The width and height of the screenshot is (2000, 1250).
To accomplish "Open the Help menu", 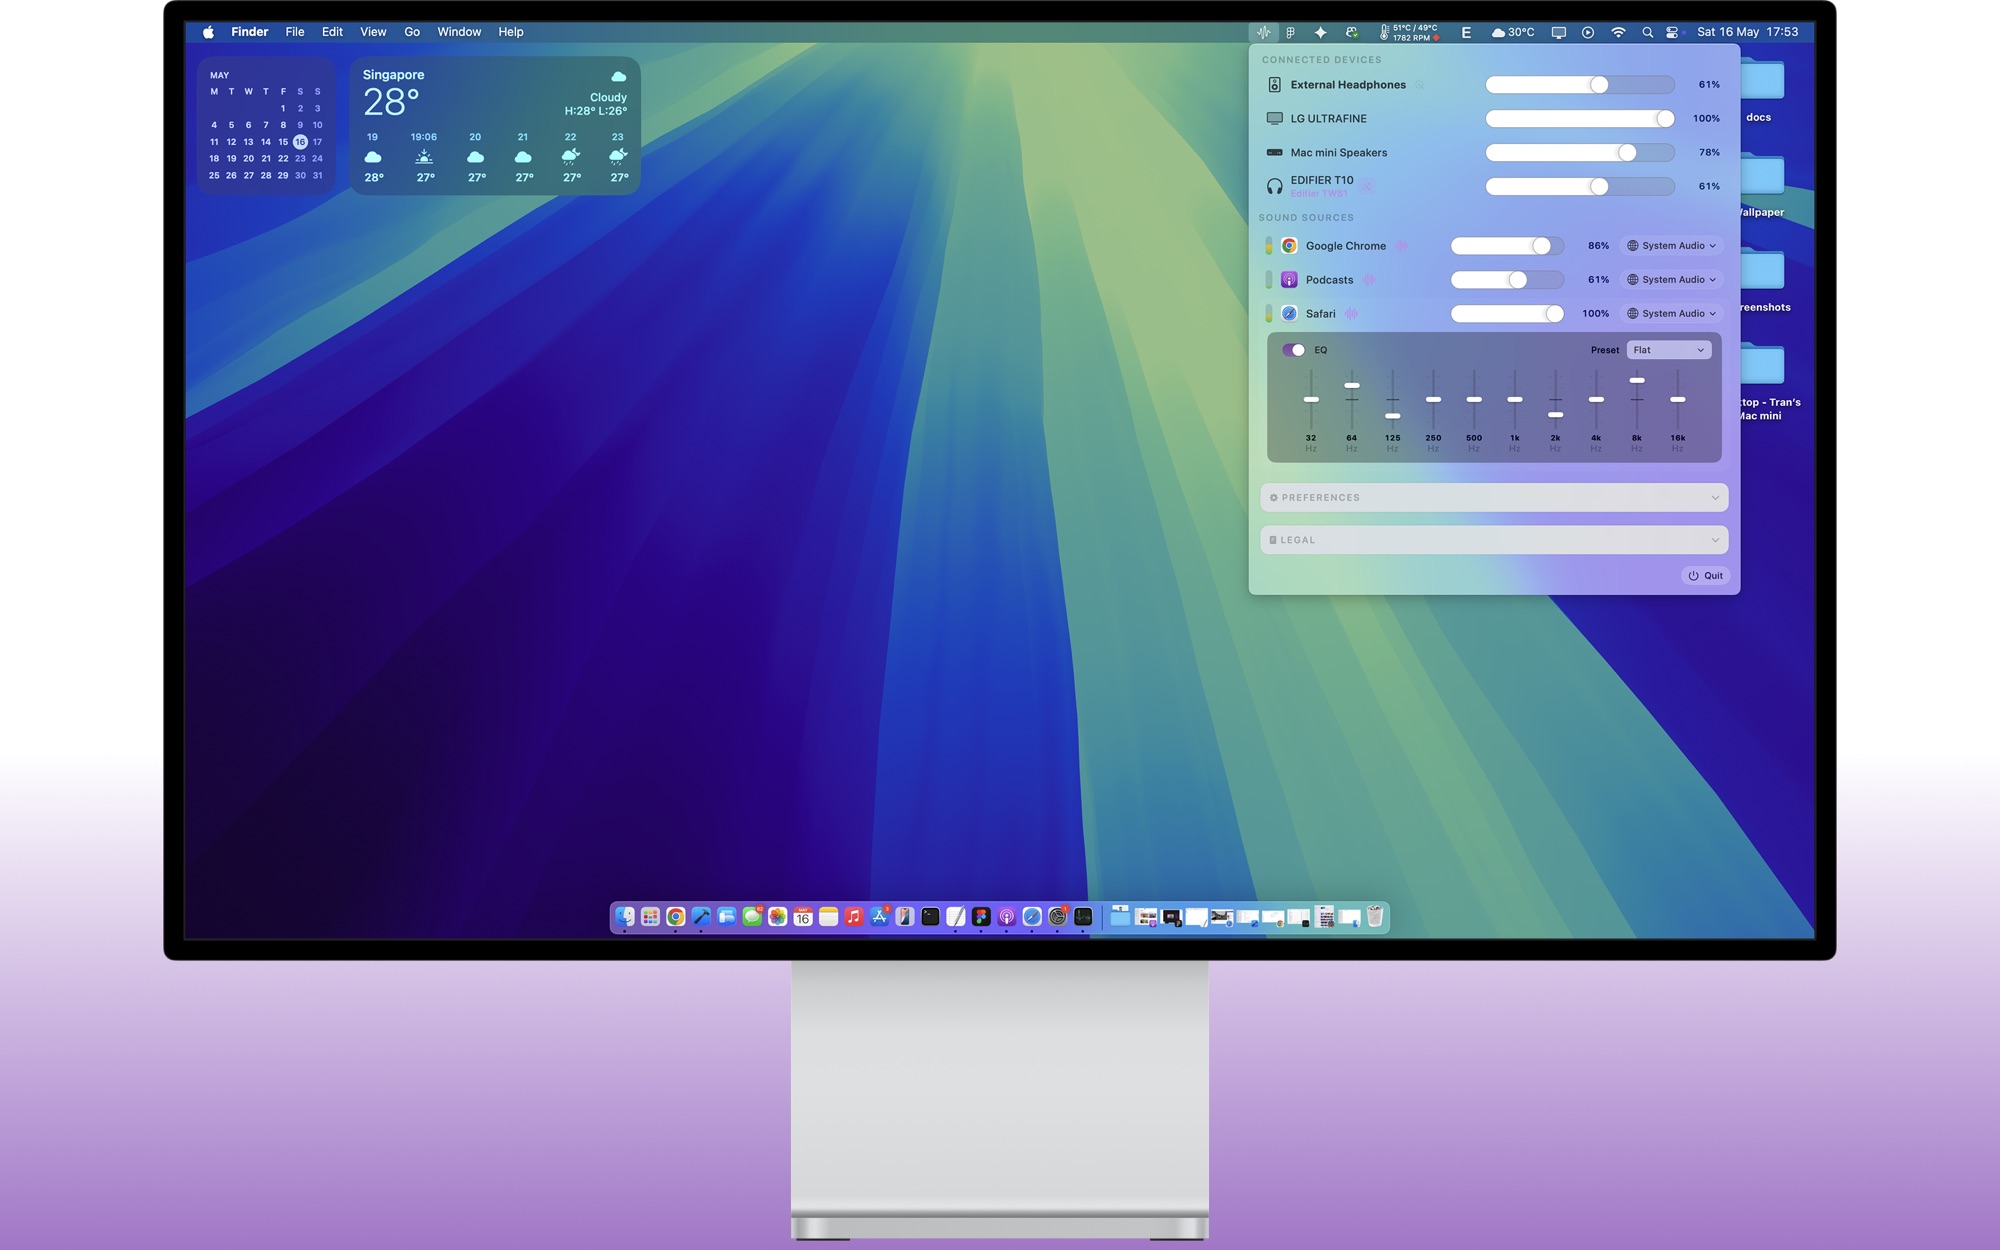I will 511,32.
